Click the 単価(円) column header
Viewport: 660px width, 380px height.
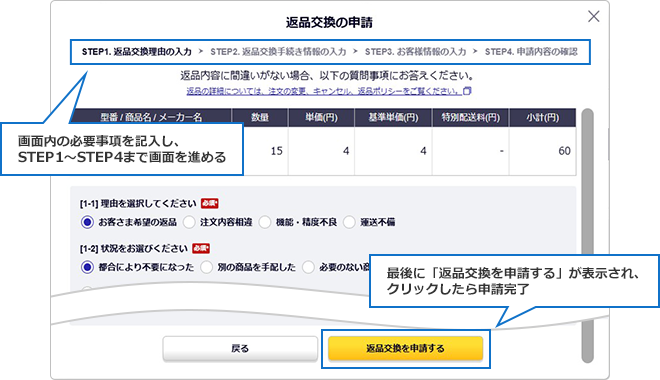coord(322,117)
